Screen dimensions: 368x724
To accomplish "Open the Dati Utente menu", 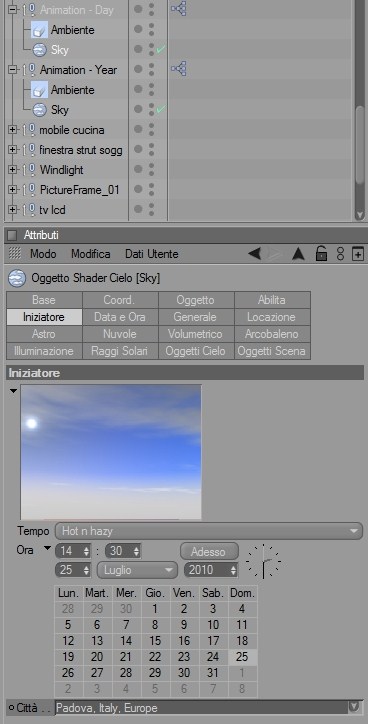I will 151,254.
